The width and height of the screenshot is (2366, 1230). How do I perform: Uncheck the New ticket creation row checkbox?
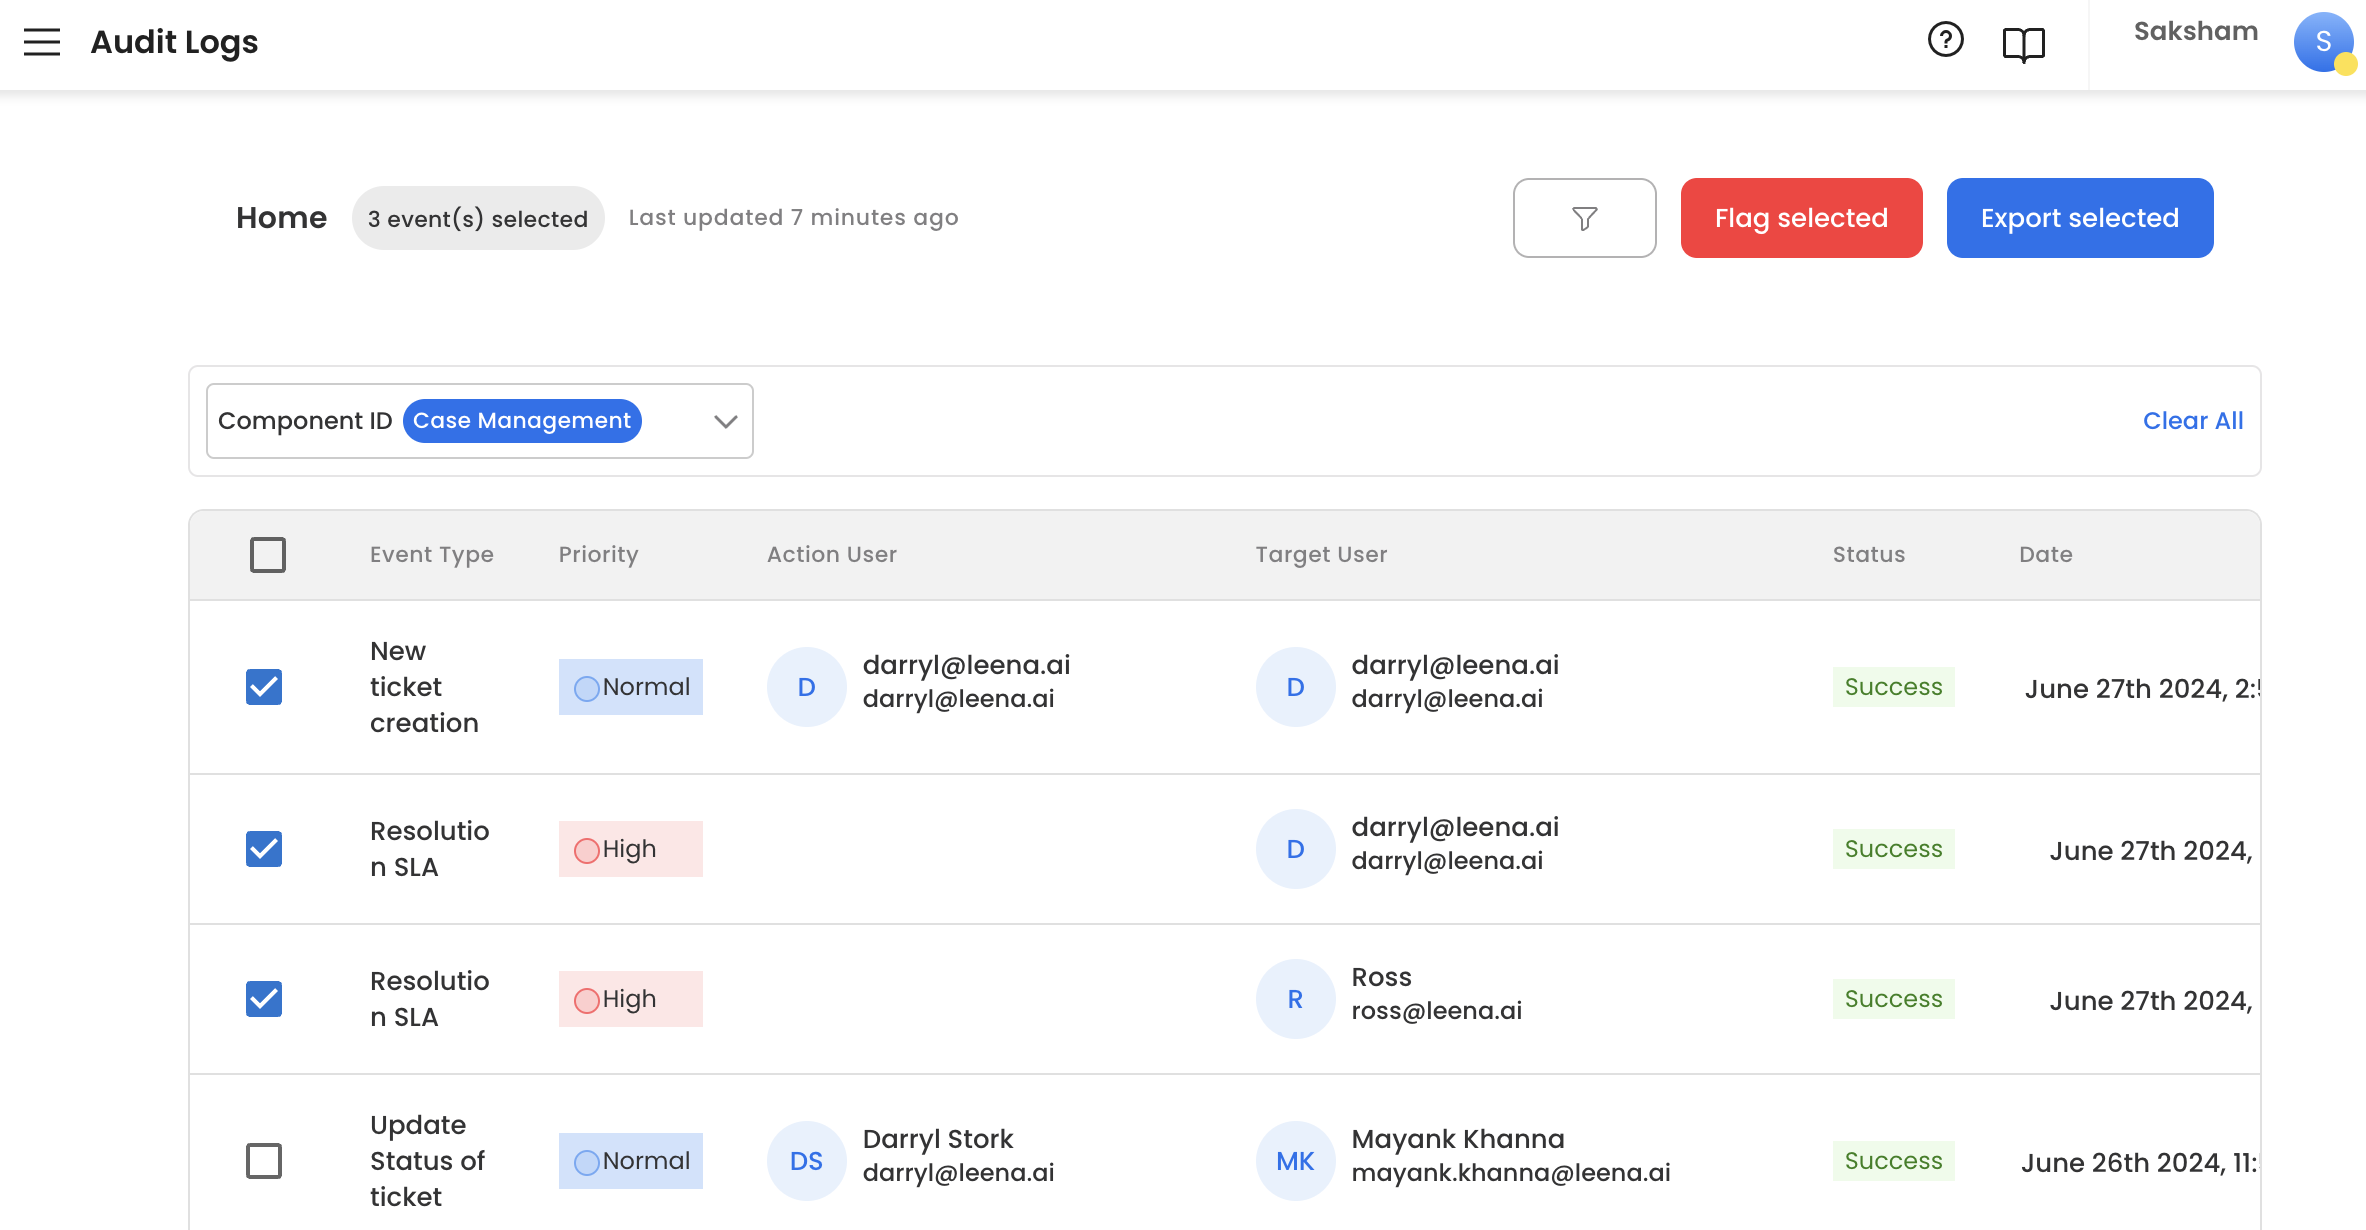264,687
